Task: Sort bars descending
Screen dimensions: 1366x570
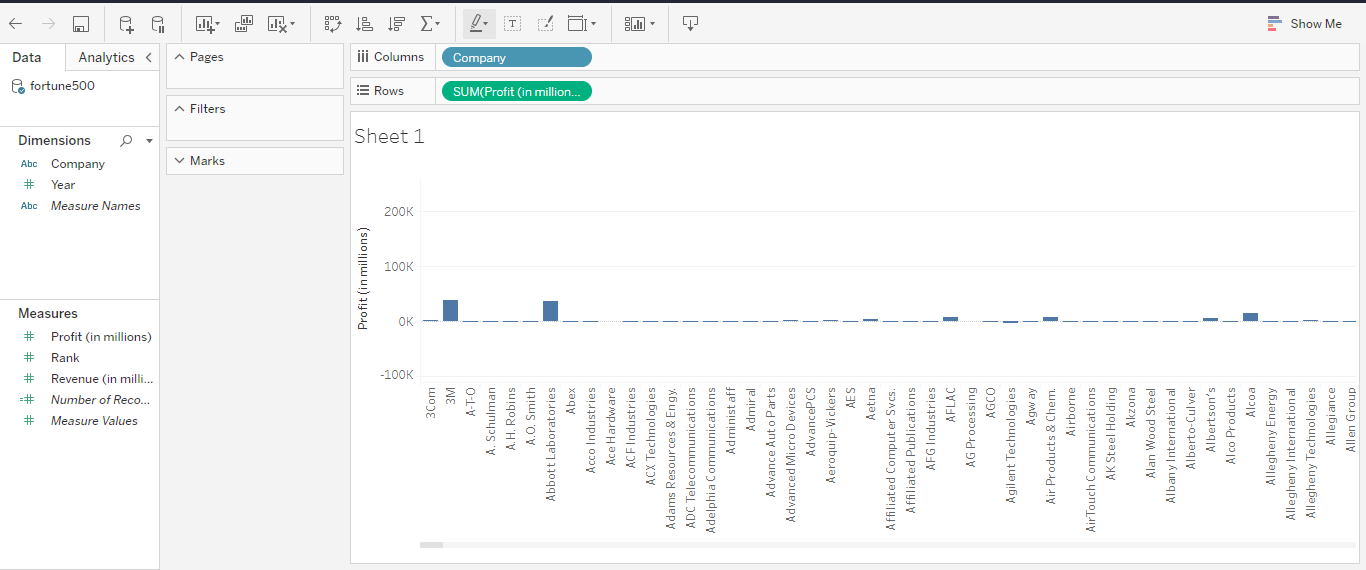Action: pos(397,24)
